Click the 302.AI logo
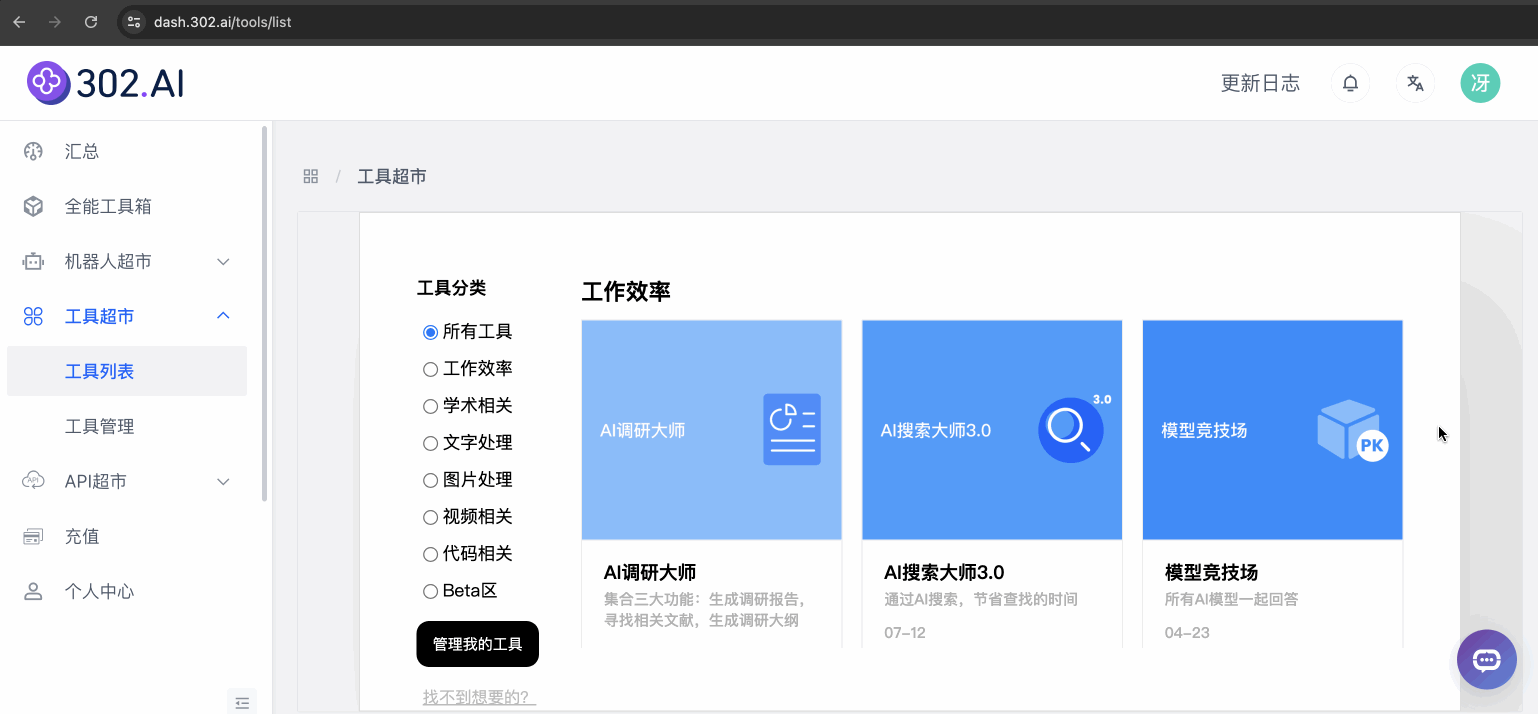This screenshot has width=1538, height=714. pyautogui.click(x=106, y=83)
